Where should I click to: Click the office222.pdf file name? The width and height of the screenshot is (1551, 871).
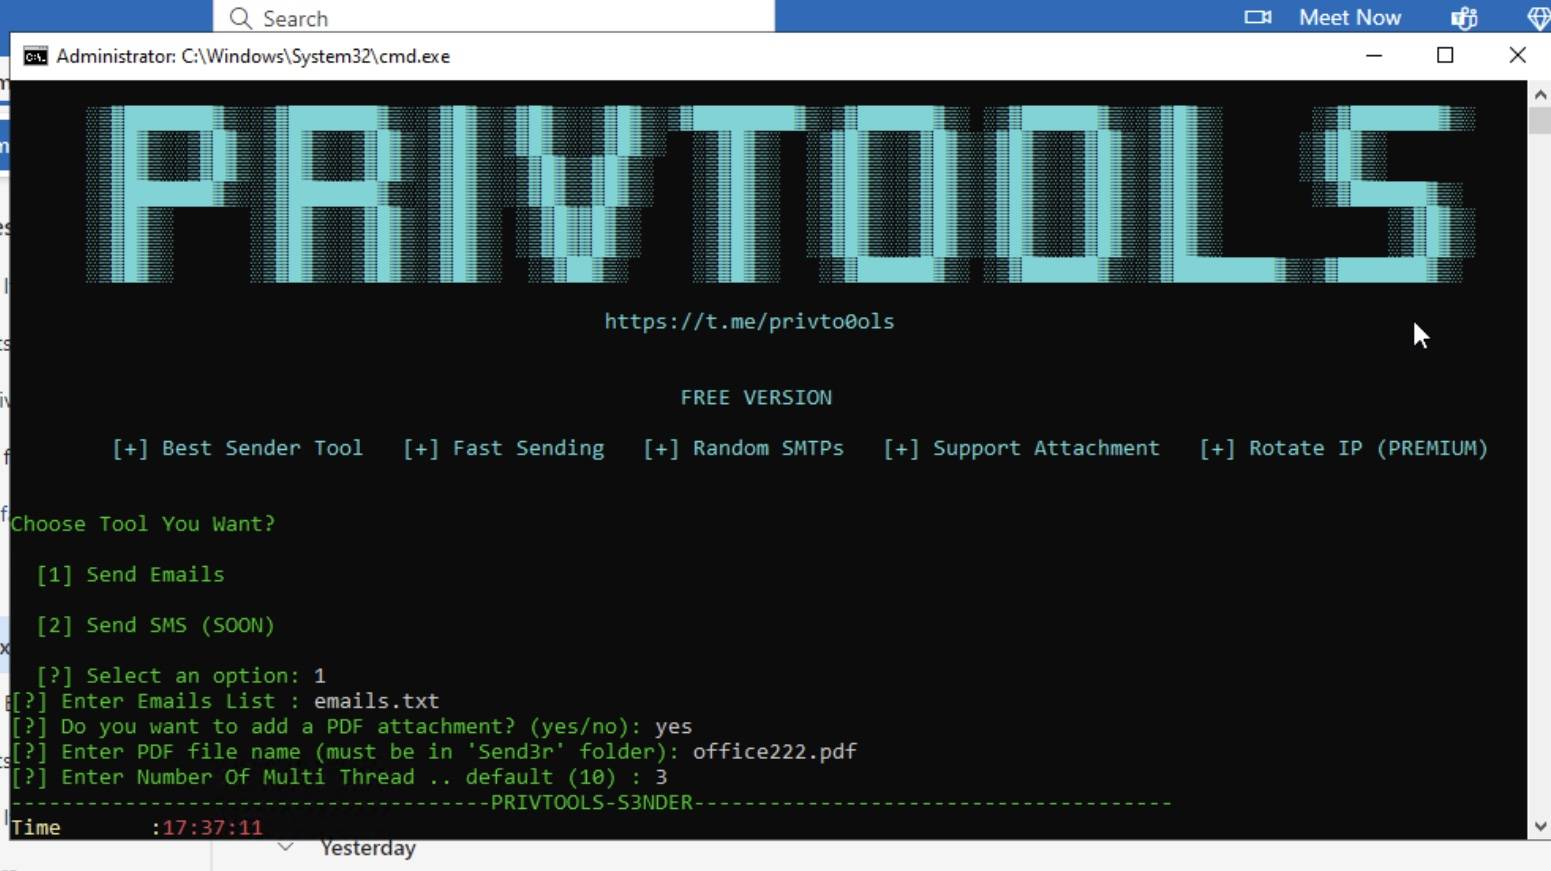pyautogui.click(x=775, y=752)
